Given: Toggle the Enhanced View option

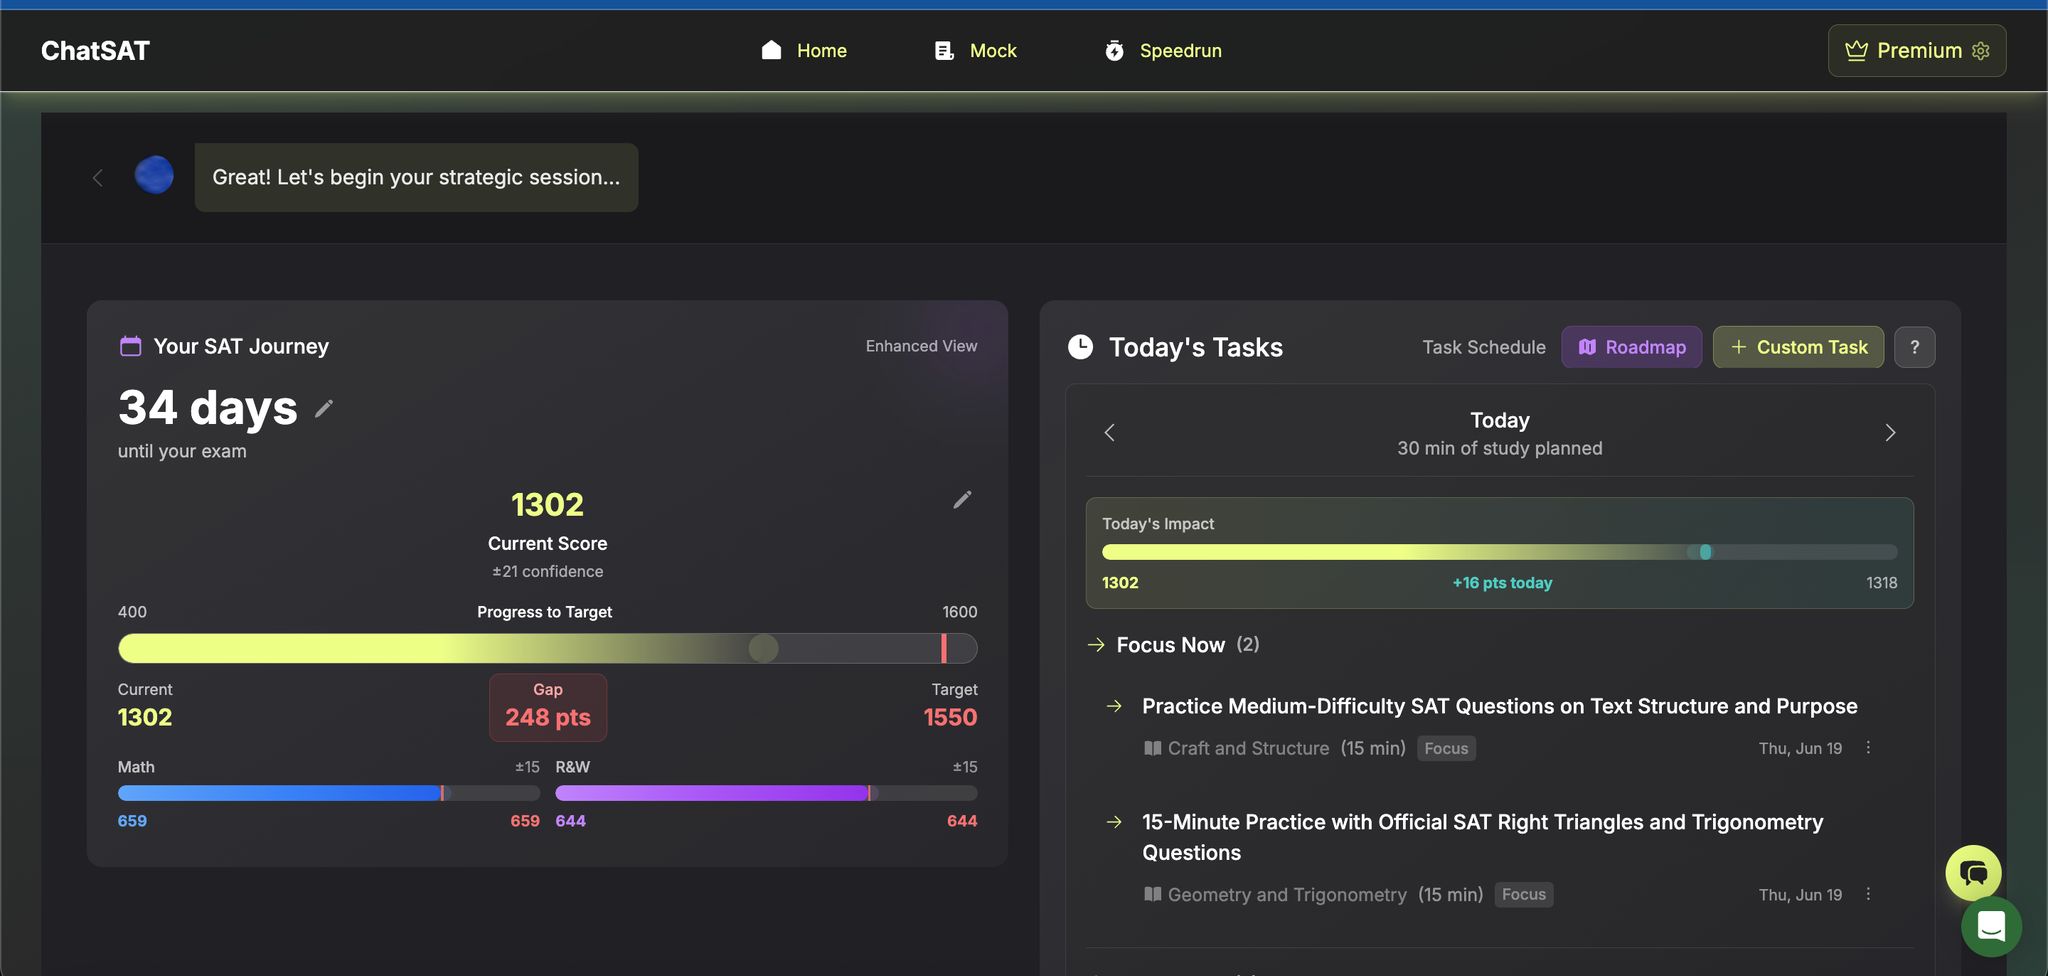Looking at the screenshot, I should click(x=921, y=346).
